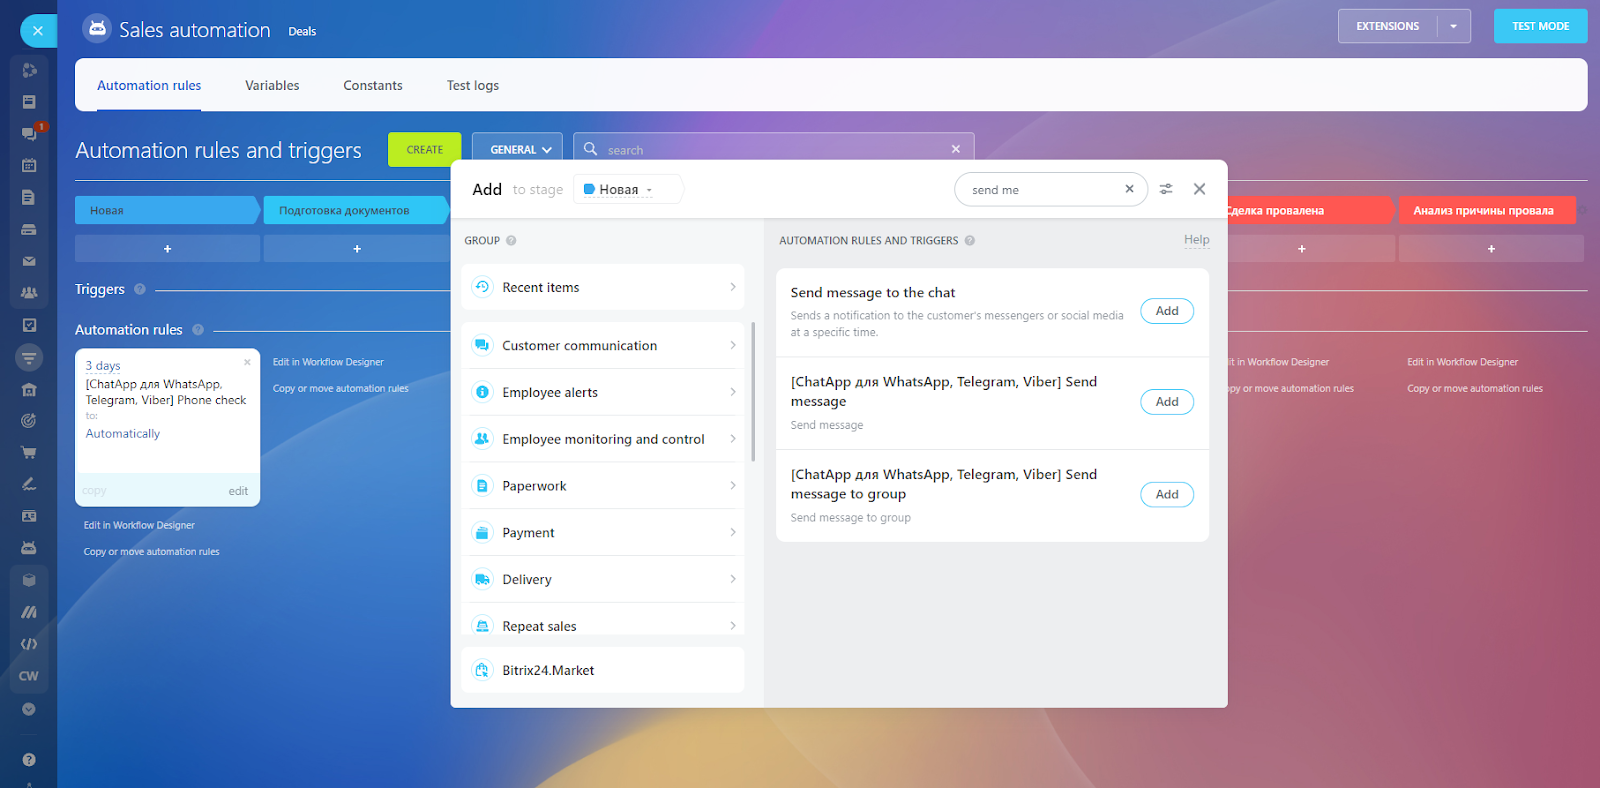This screenshot has width=1600, height=788.
Task: Open the help question icon in sidebar
Action: click(29, 759)
